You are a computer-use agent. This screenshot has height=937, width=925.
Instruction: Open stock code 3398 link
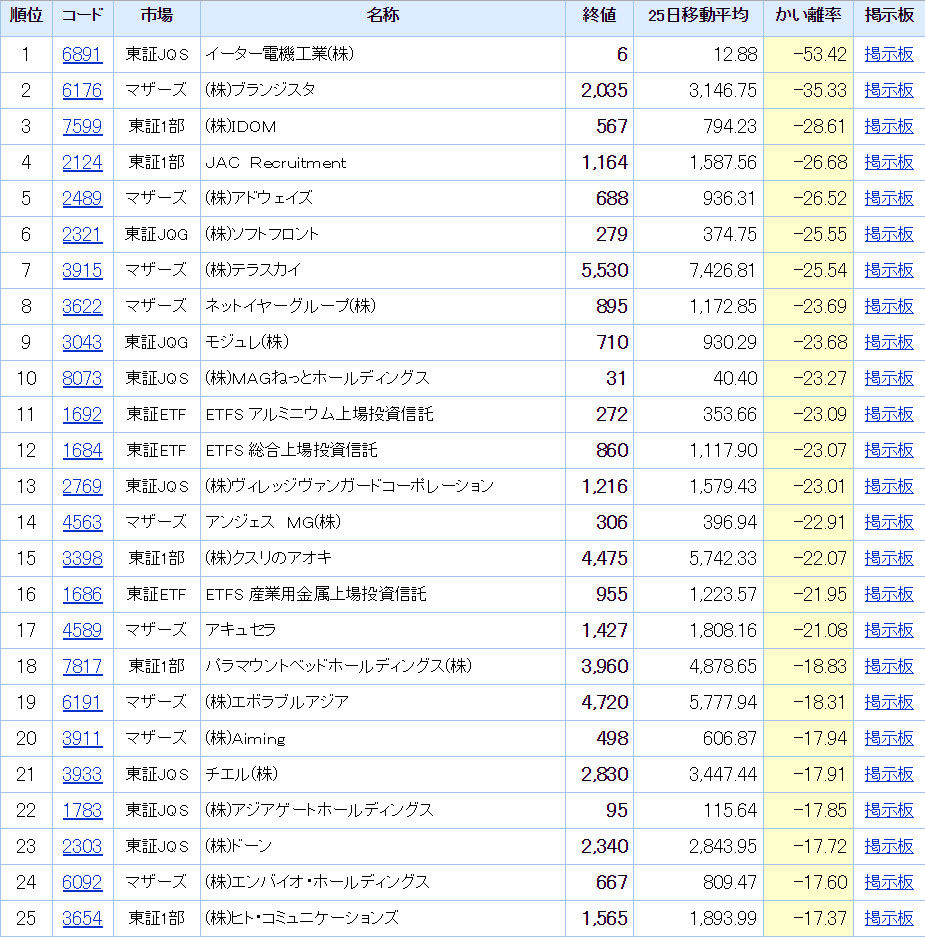82,558
